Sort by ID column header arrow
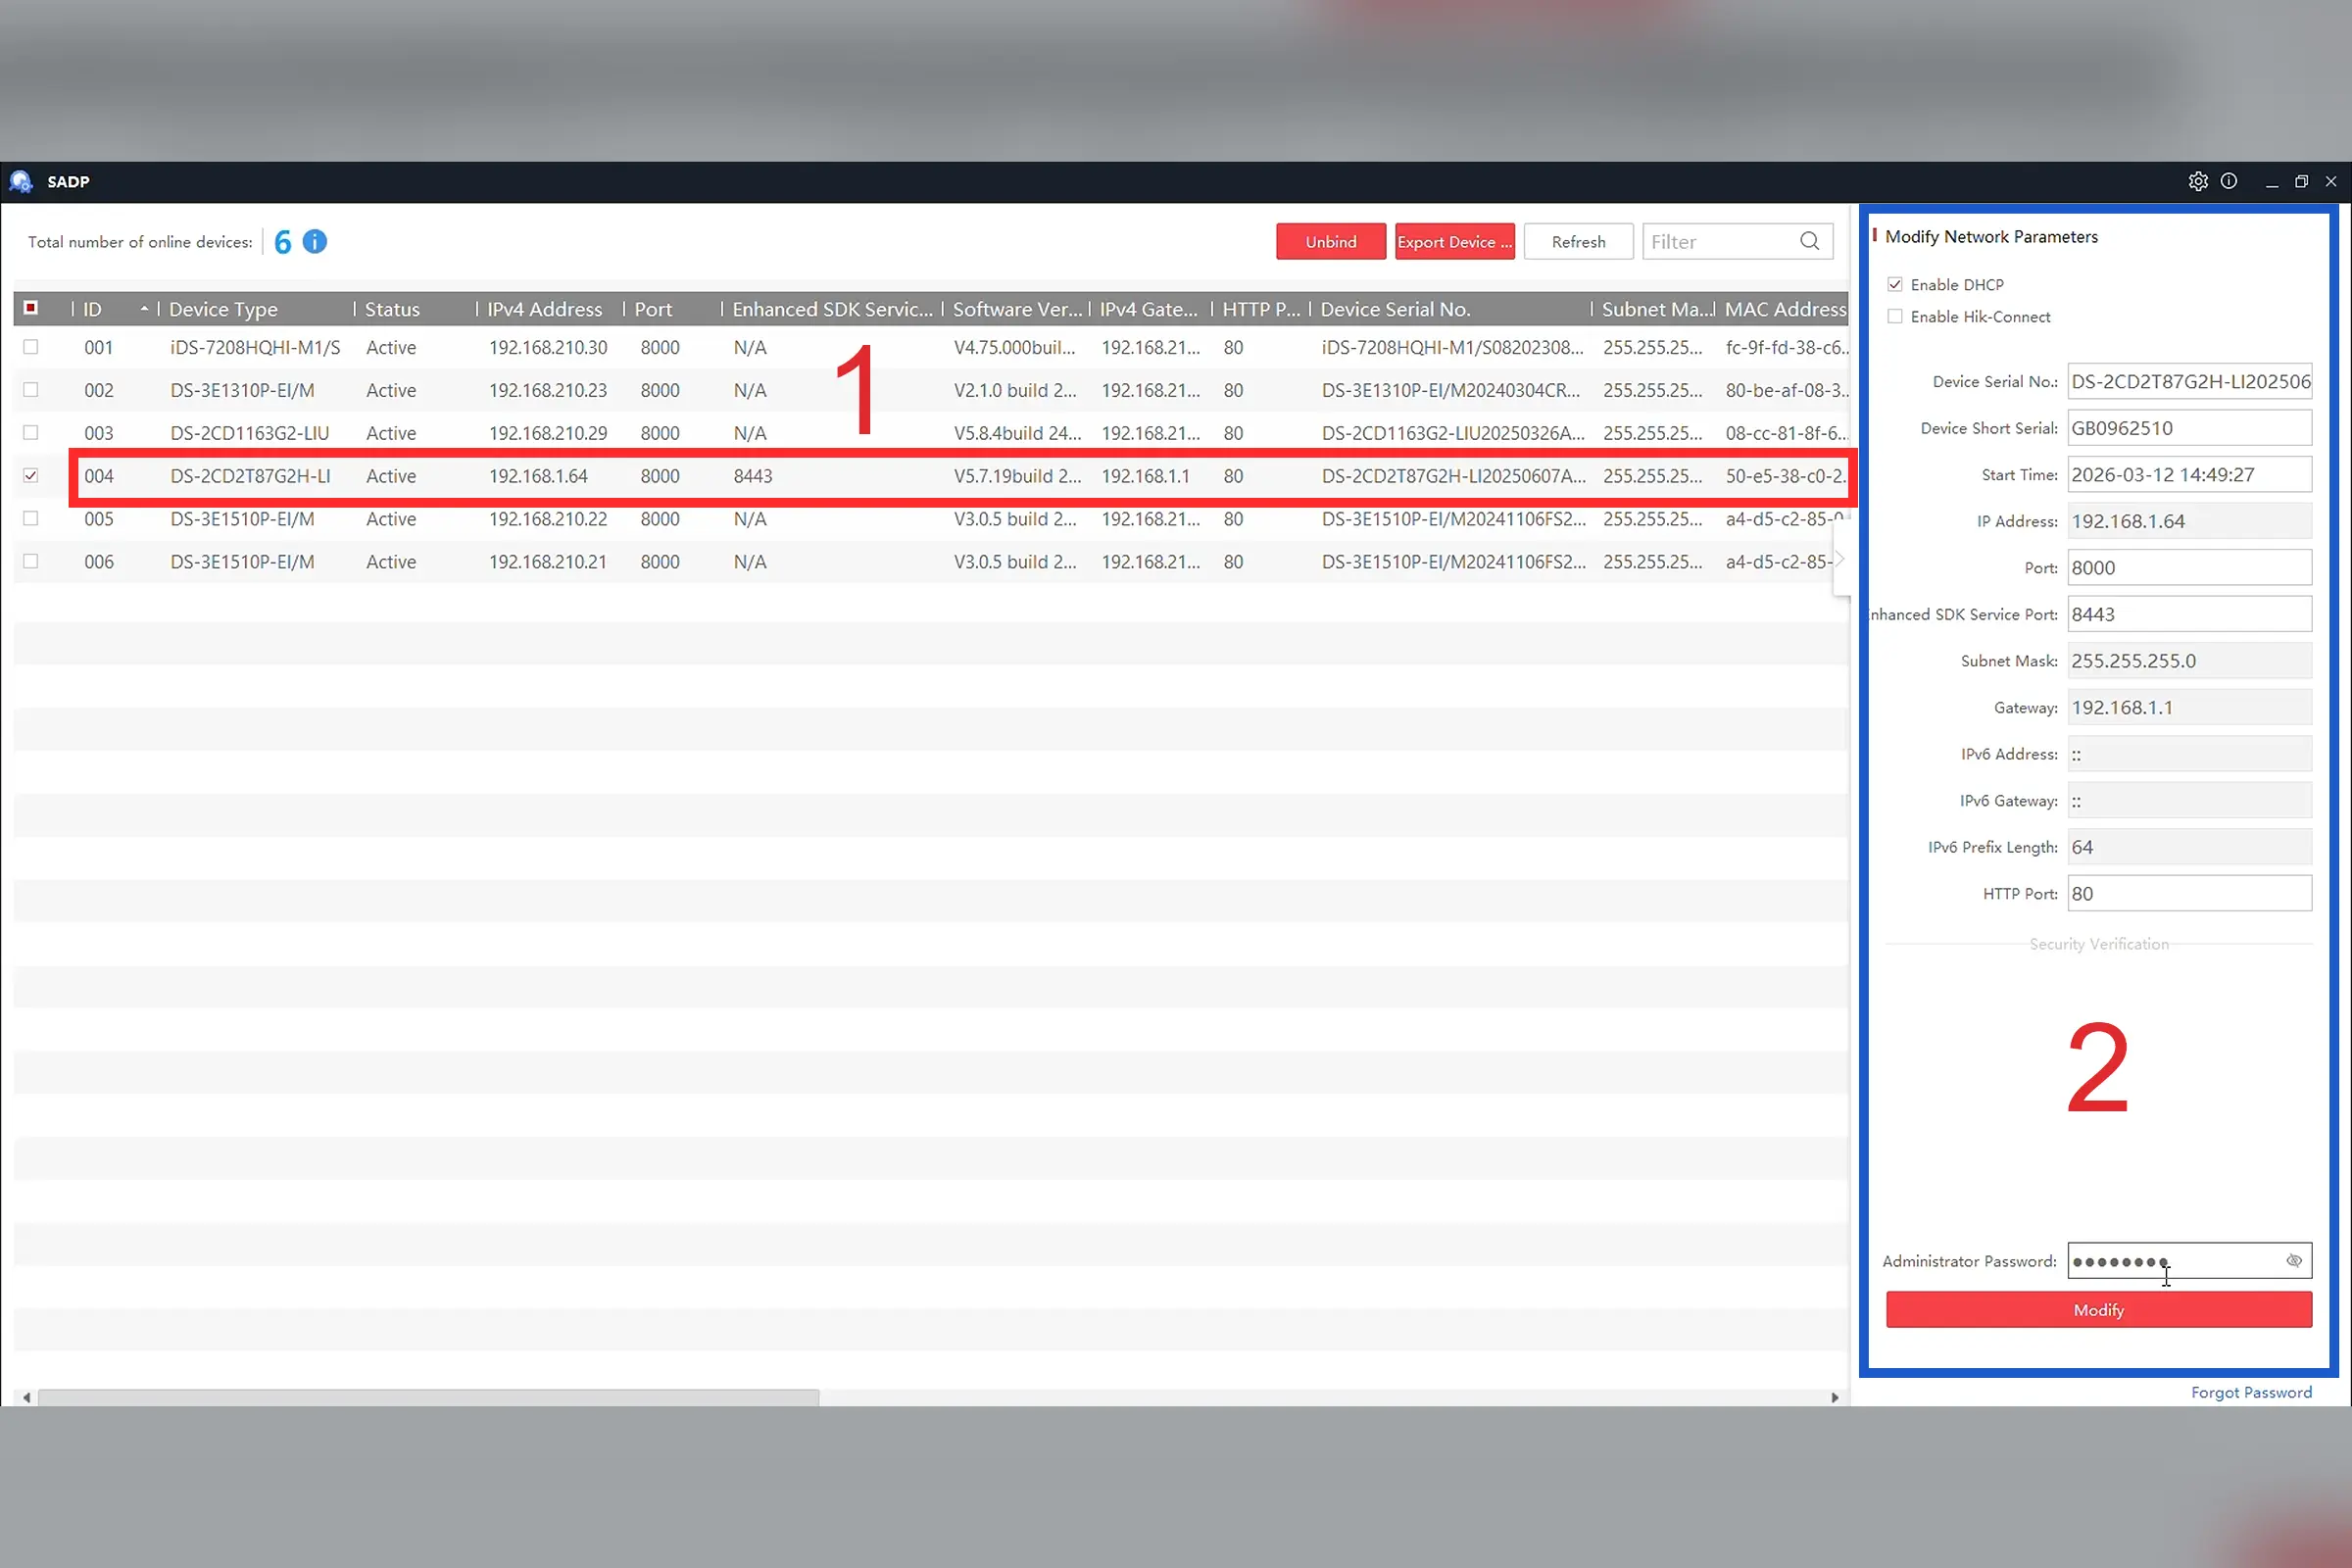This screenshot has width=2352, height=1568. tap(144, 309)
